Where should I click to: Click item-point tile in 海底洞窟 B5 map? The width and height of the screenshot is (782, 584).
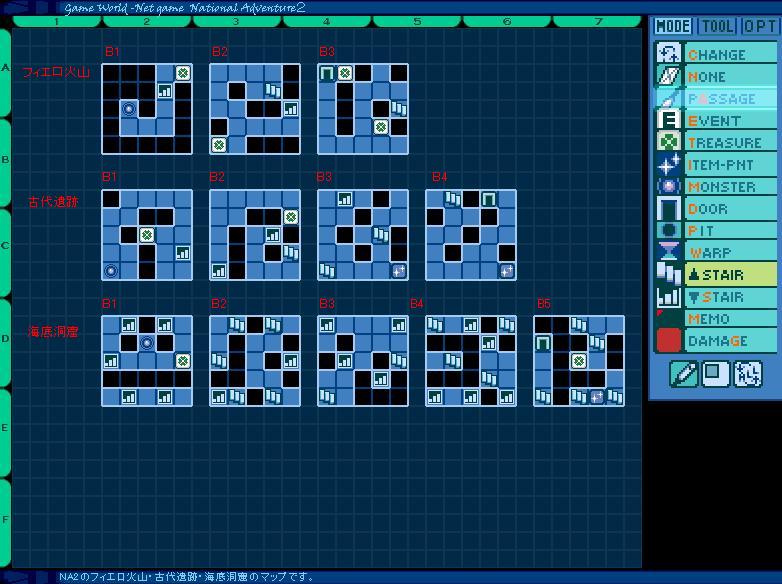(x=596, y=396)
